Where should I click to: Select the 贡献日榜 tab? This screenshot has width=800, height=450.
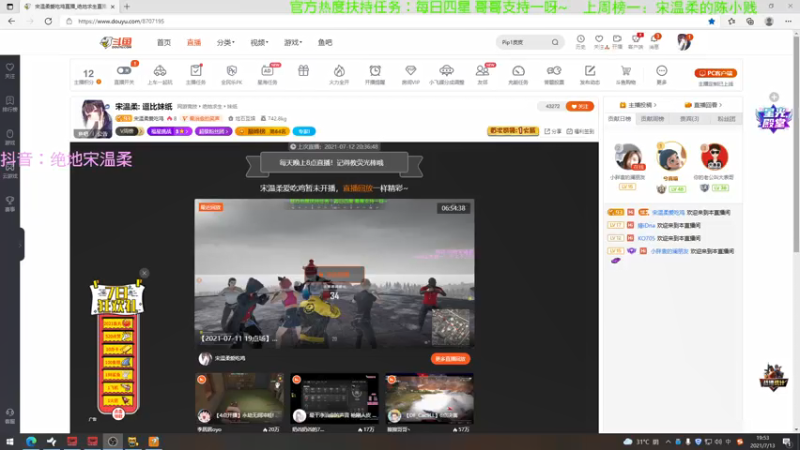tap(619, 119)
